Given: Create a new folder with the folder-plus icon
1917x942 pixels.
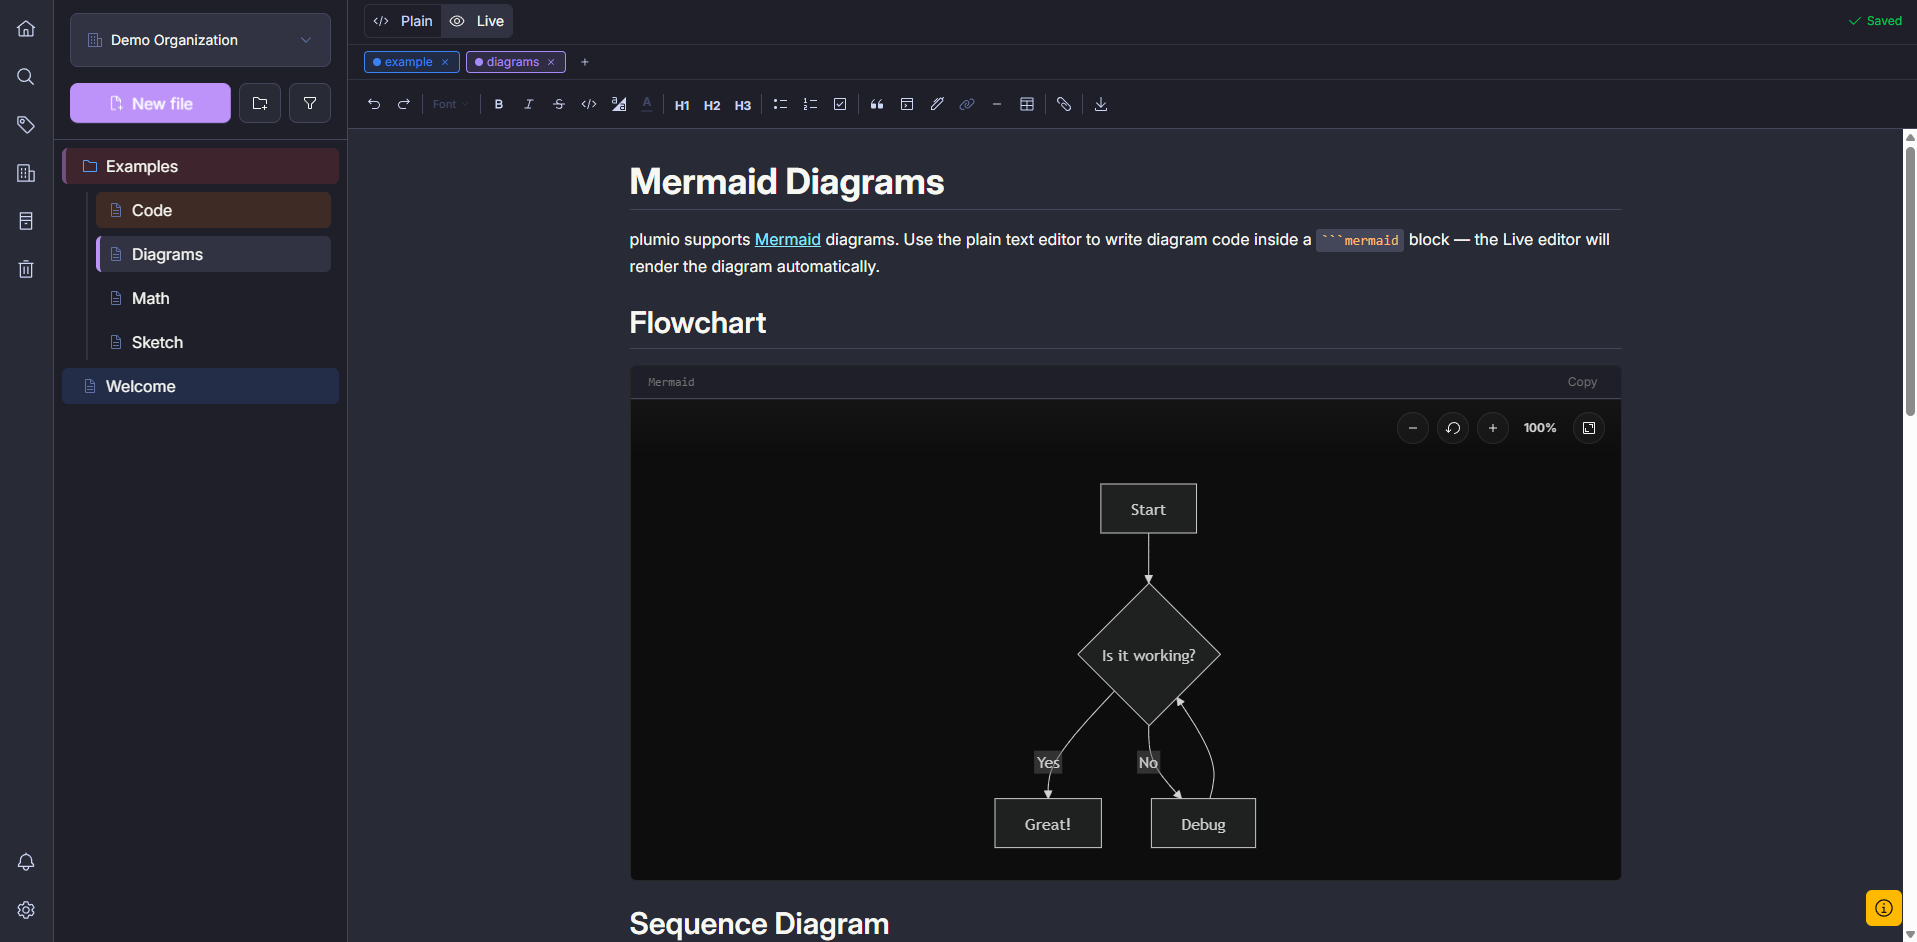Looking at the screenshot, I should click(260, 103).
